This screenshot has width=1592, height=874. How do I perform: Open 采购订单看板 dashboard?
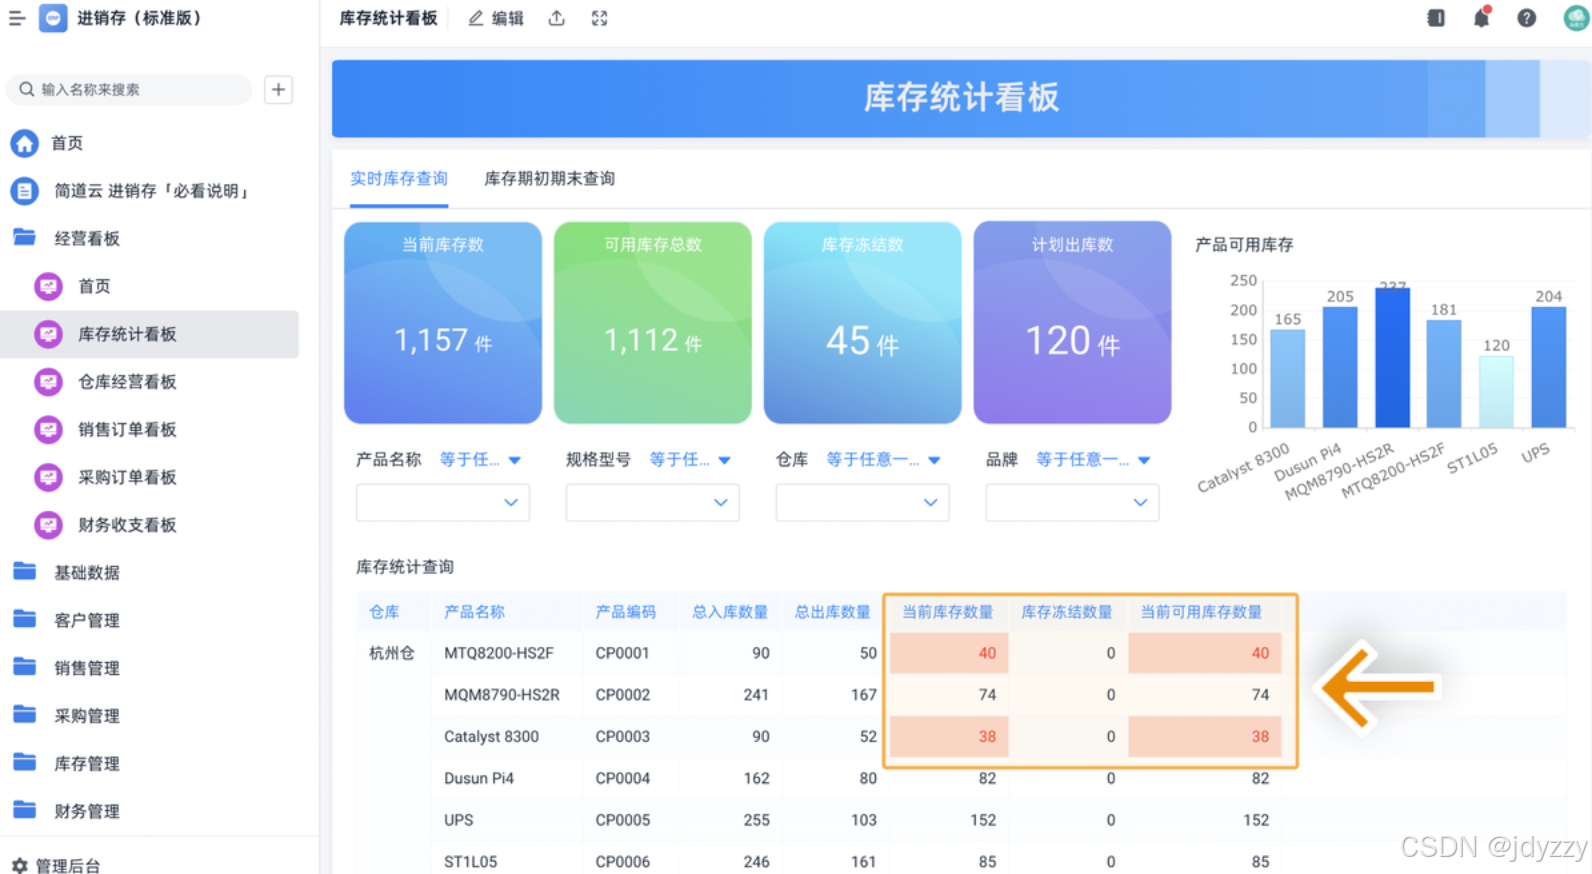pos(106,477)
